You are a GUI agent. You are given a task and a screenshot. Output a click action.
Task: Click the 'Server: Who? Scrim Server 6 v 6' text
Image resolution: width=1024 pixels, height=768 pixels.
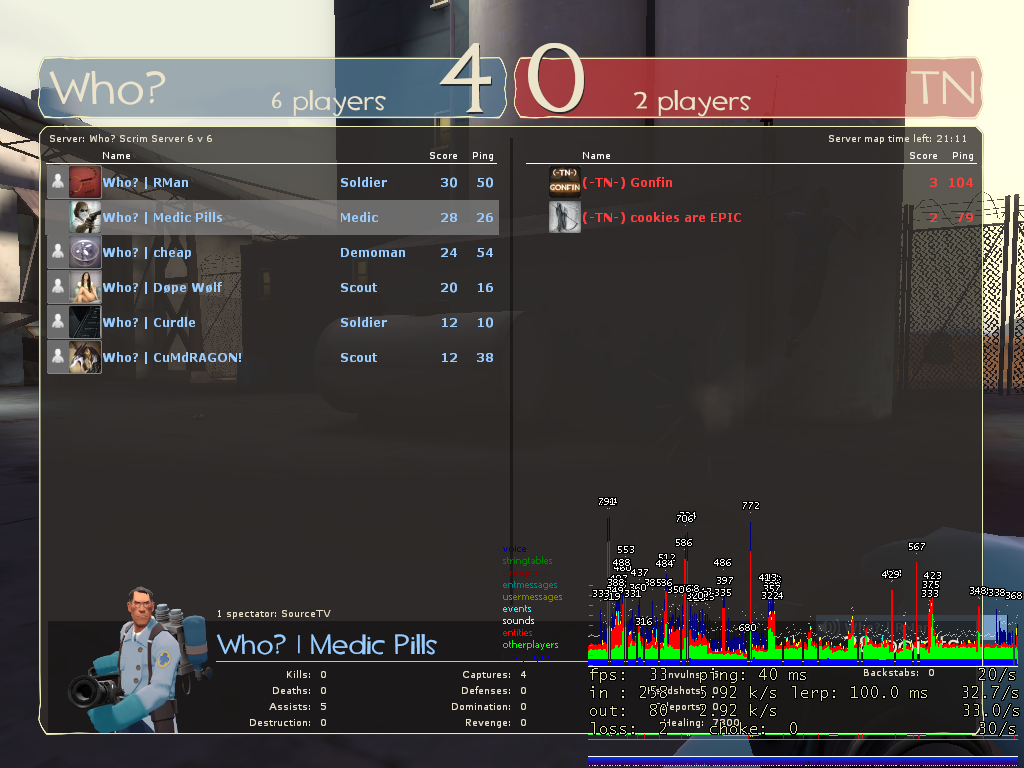[x=131, y=138]
